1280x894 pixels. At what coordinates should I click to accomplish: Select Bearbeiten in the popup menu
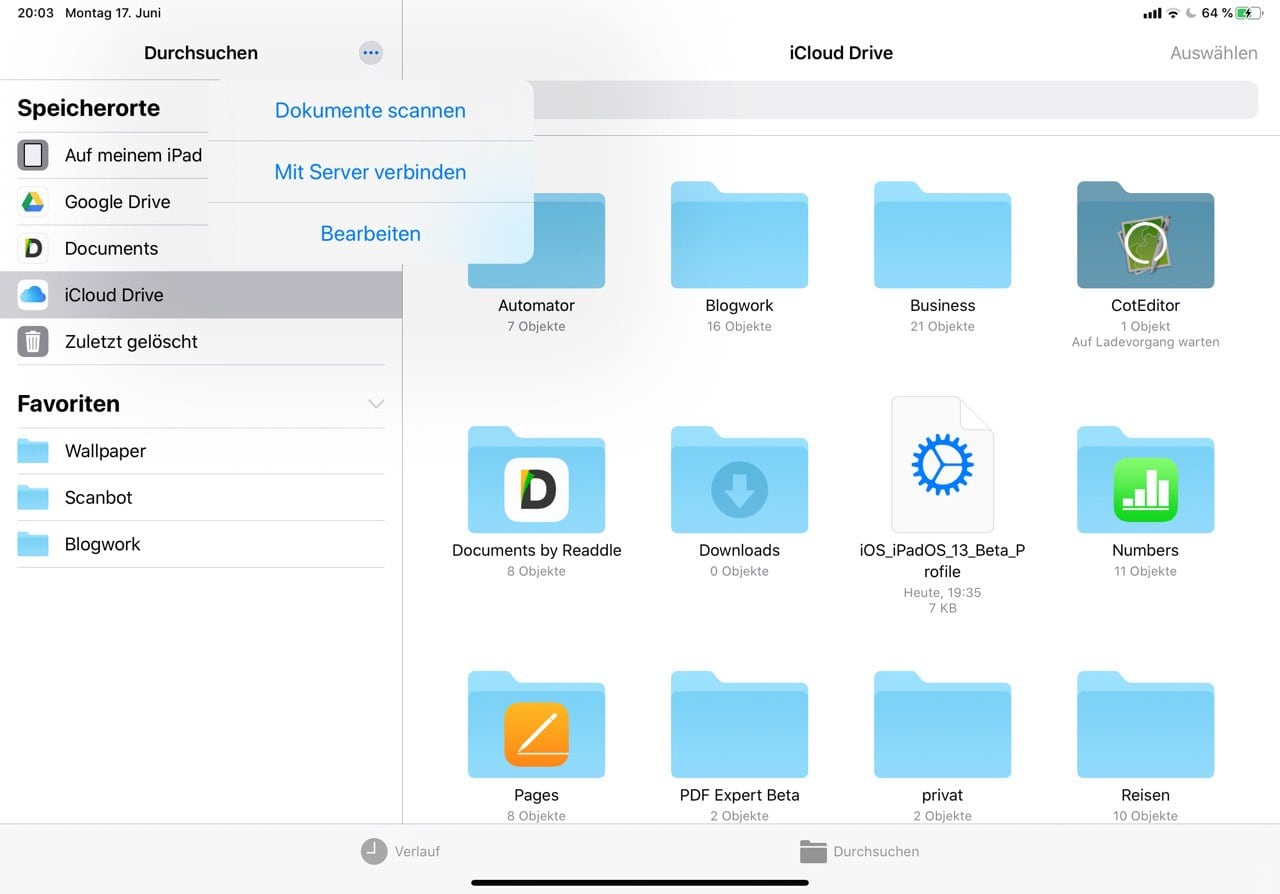[x=370, y=234]
